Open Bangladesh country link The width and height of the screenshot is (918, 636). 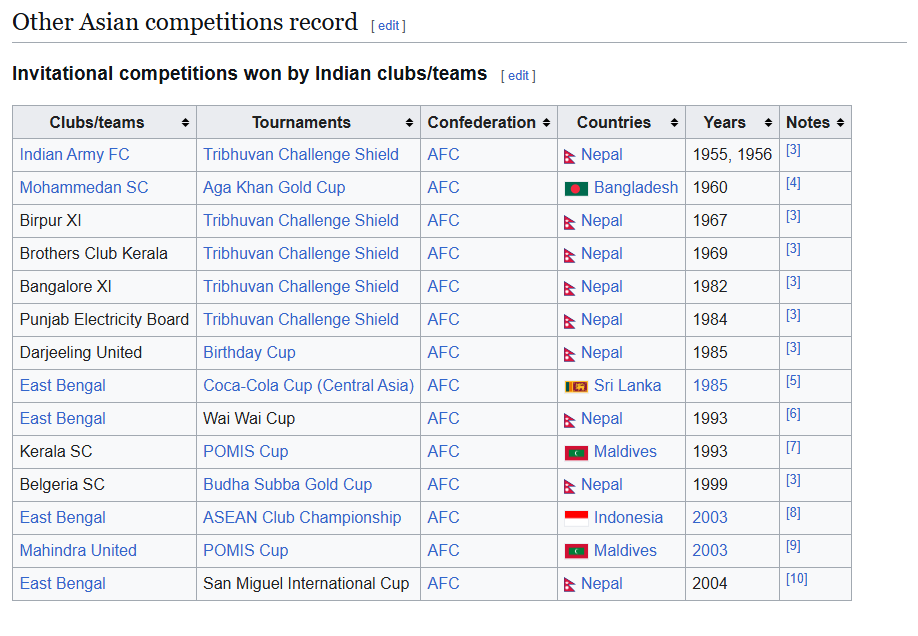[x=636, y=187]
